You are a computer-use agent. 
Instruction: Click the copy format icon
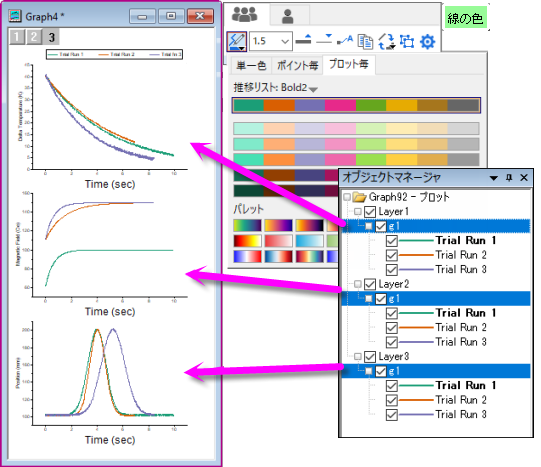[365, 41]
